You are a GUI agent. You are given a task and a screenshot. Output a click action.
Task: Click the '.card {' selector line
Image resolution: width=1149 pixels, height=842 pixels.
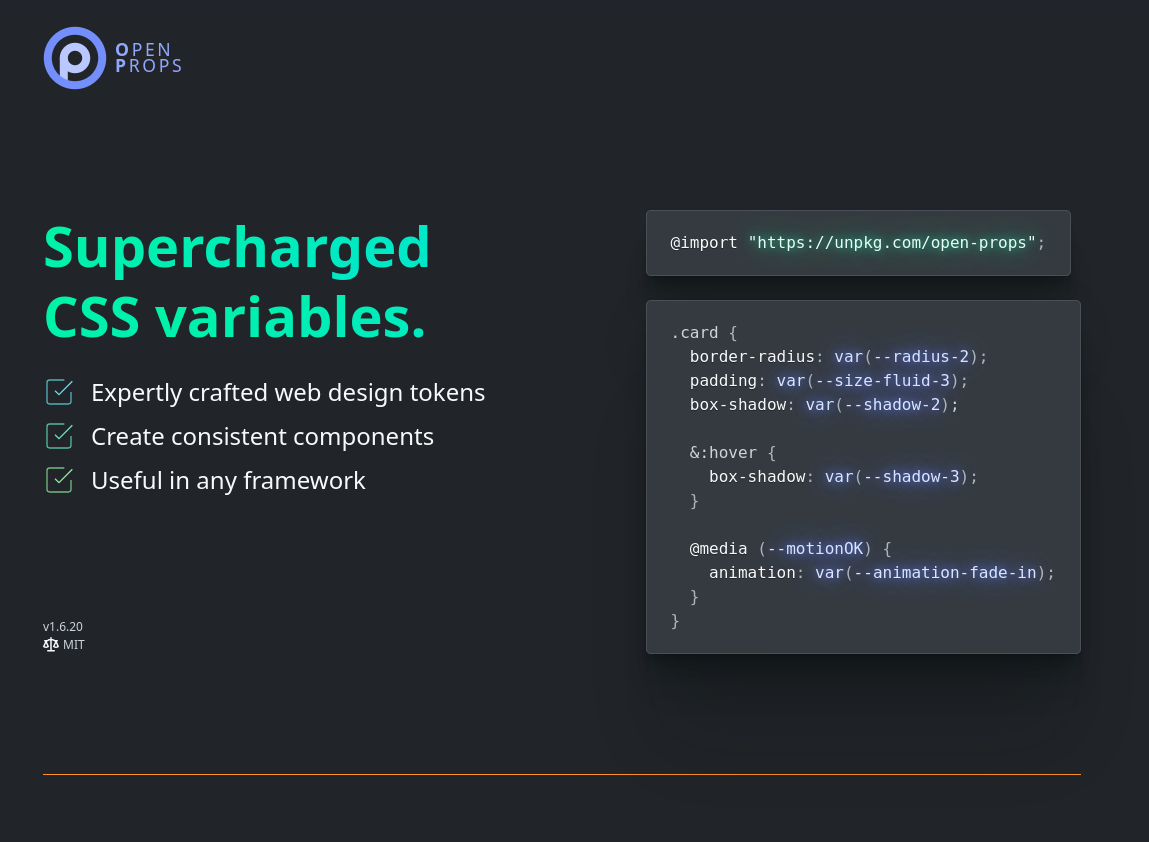704,333
